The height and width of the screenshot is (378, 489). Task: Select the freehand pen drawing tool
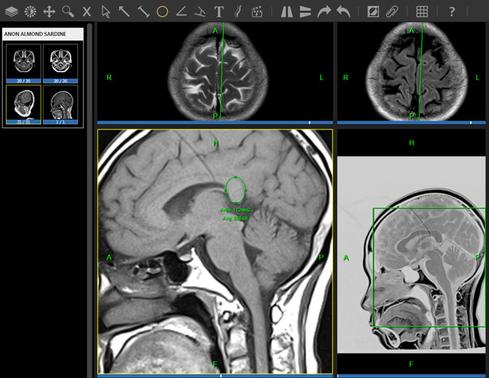[x=237, y=12]
